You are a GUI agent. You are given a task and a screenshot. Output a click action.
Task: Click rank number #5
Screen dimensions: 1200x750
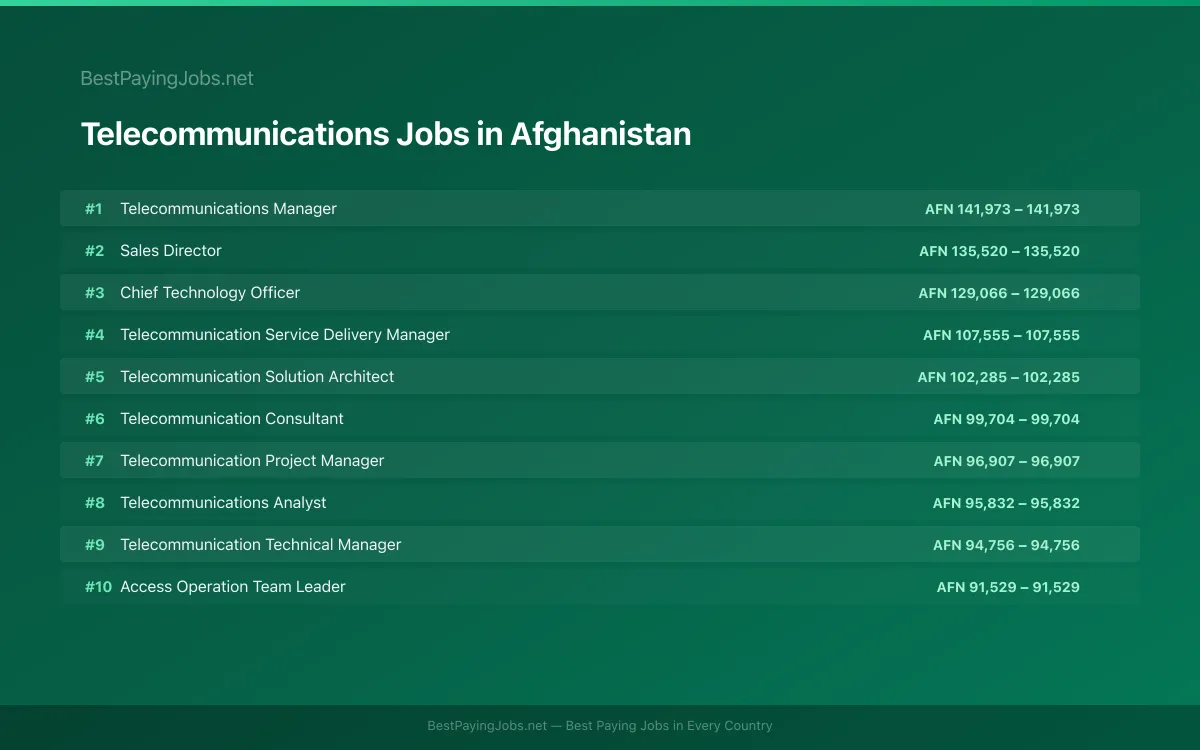(94, 377)
